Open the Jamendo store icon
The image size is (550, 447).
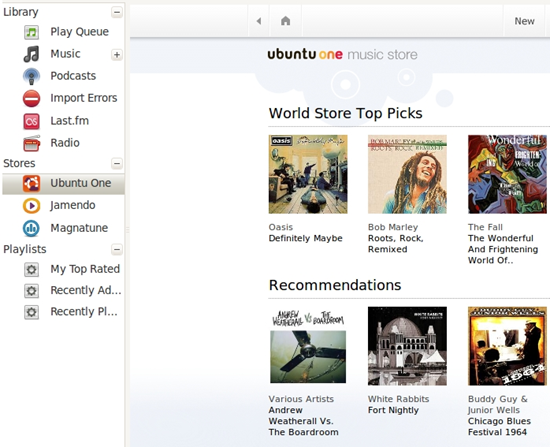point(32,206)
